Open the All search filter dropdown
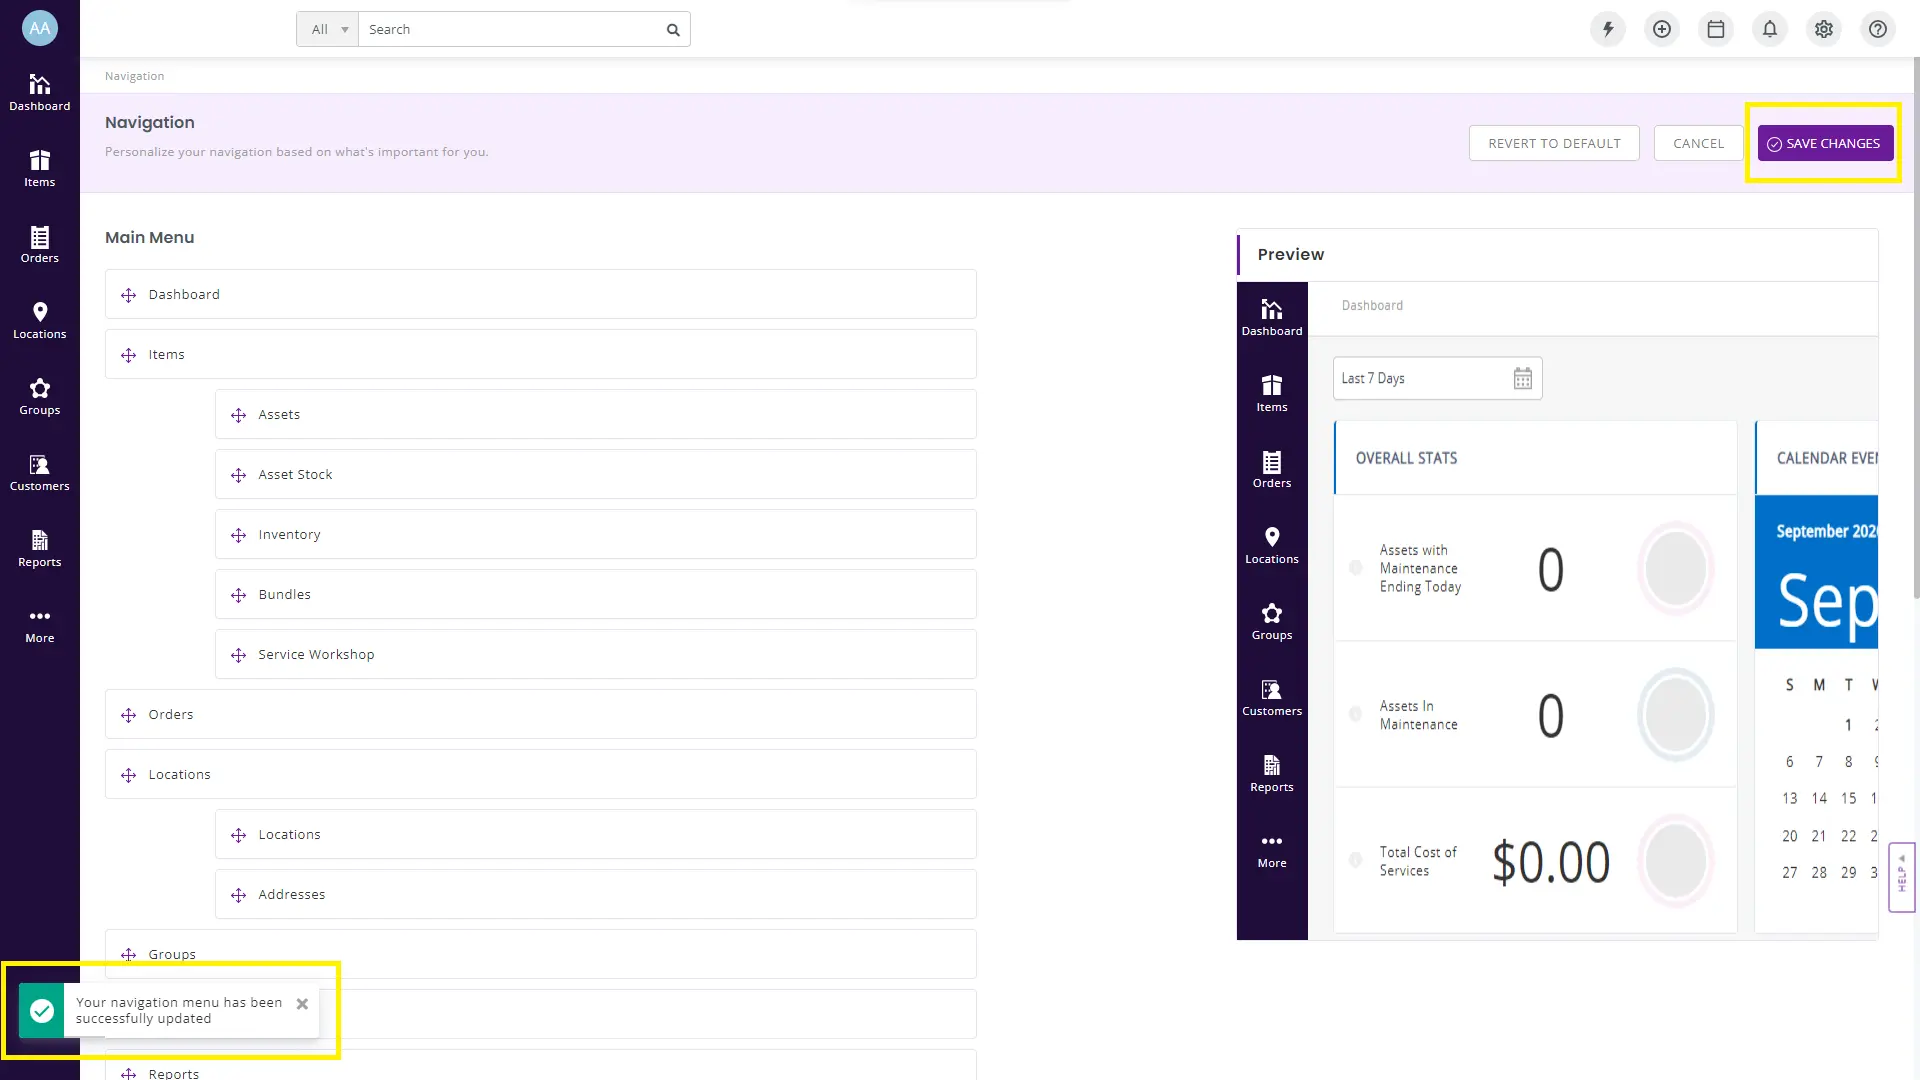The width and height of the screenshot is (1920, 1080). (328, 30)
